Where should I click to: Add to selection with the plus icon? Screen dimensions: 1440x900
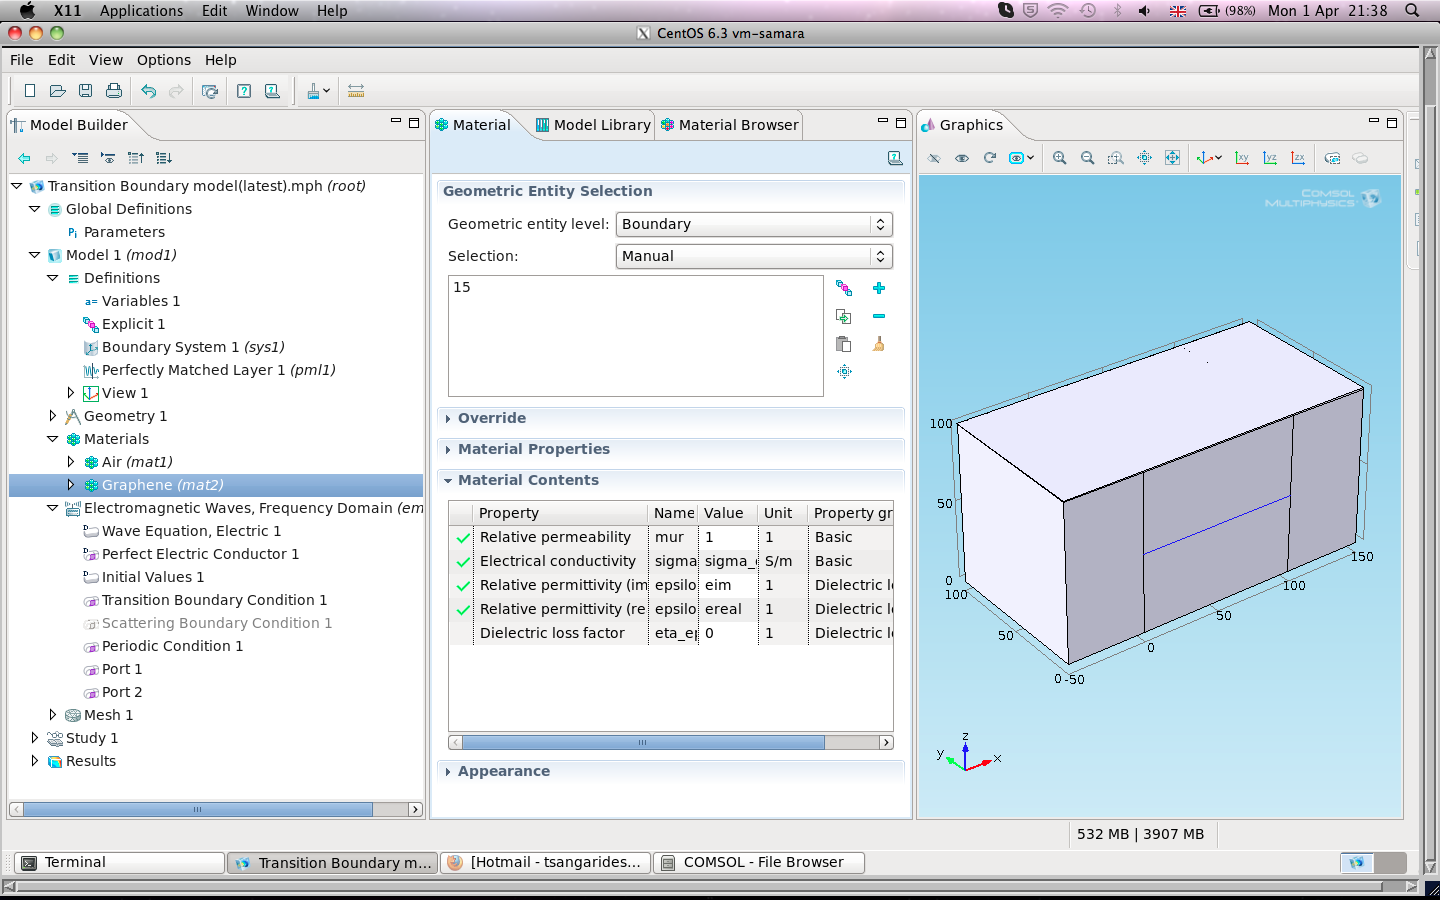[879, 288]
